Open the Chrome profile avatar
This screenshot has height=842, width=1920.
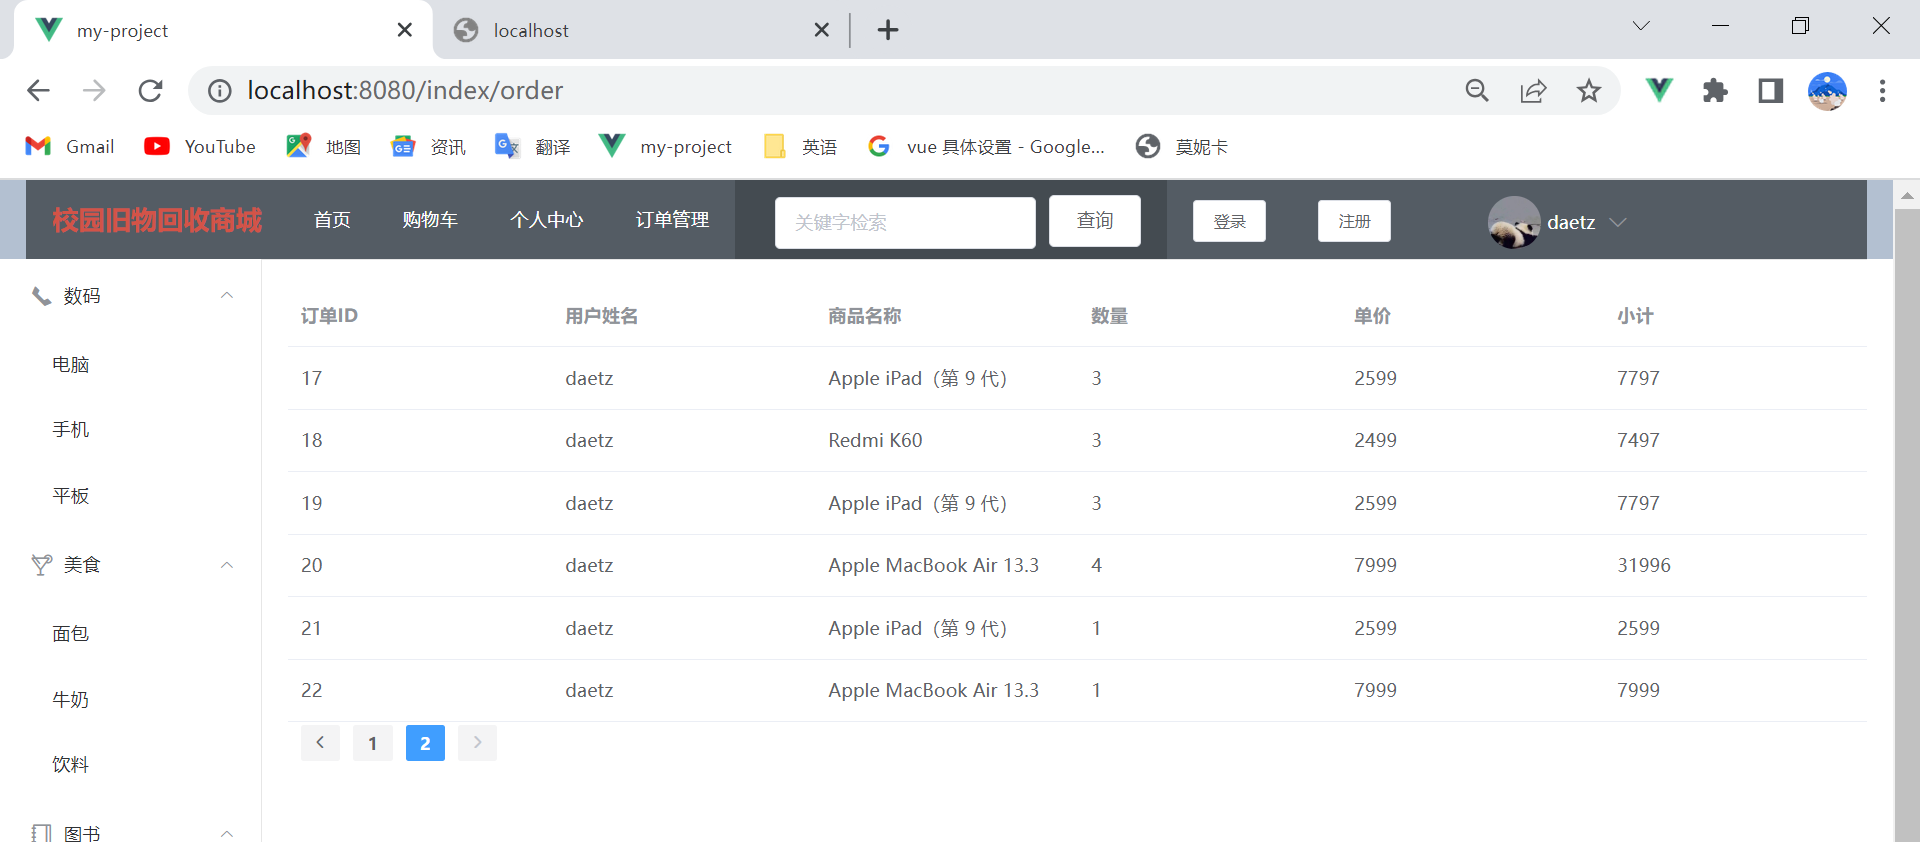click(1827, 91)
